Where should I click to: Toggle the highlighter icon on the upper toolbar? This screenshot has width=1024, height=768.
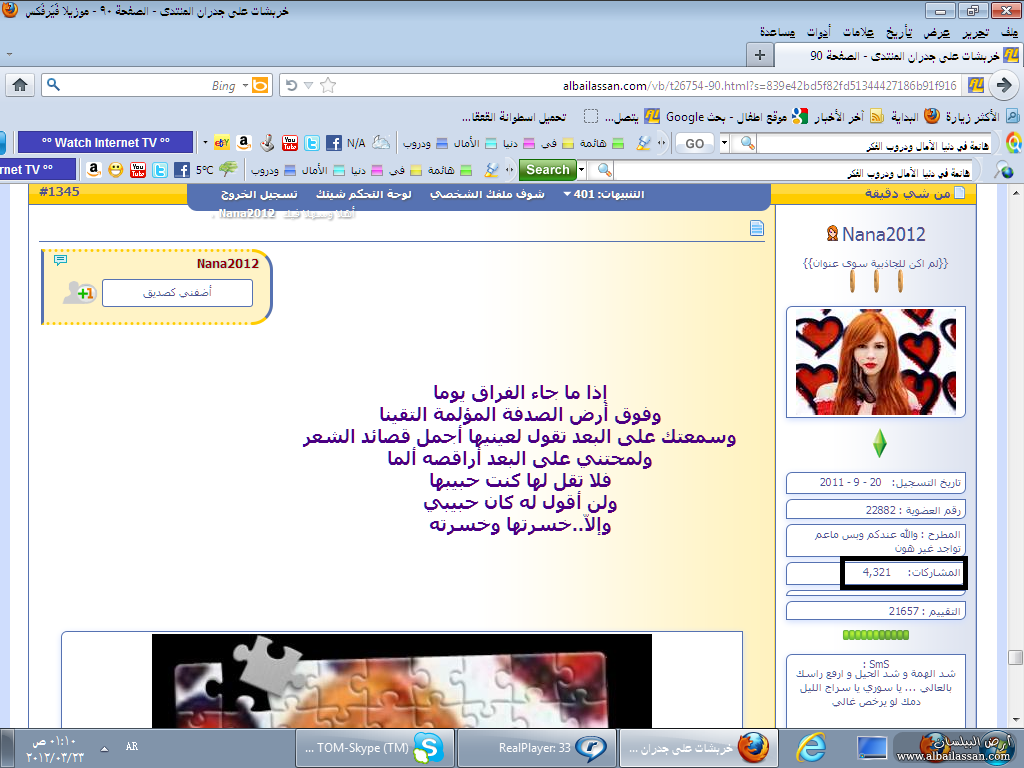coord(644,143)
